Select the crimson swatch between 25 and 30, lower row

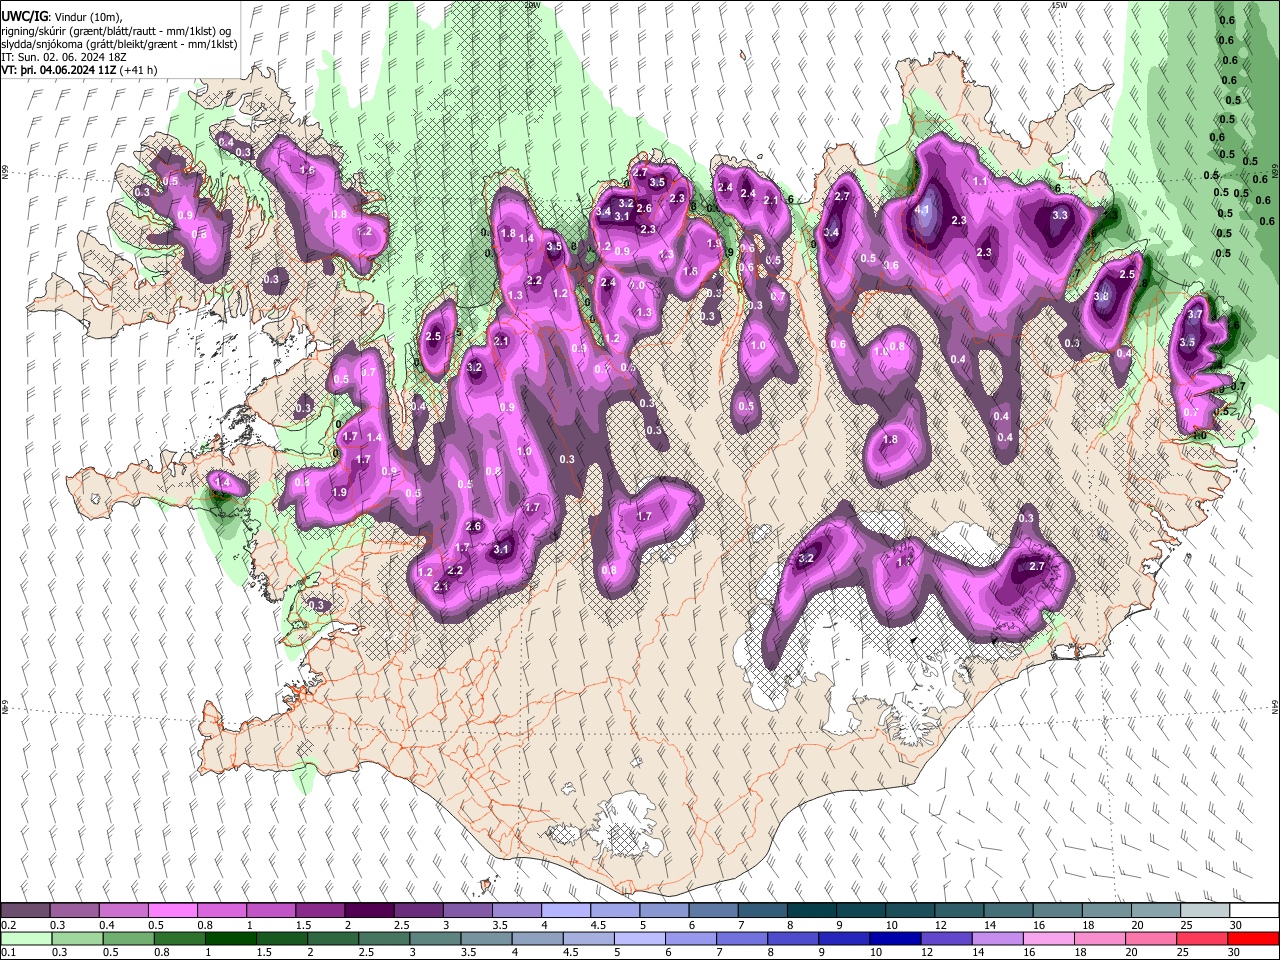[1202, 938]
